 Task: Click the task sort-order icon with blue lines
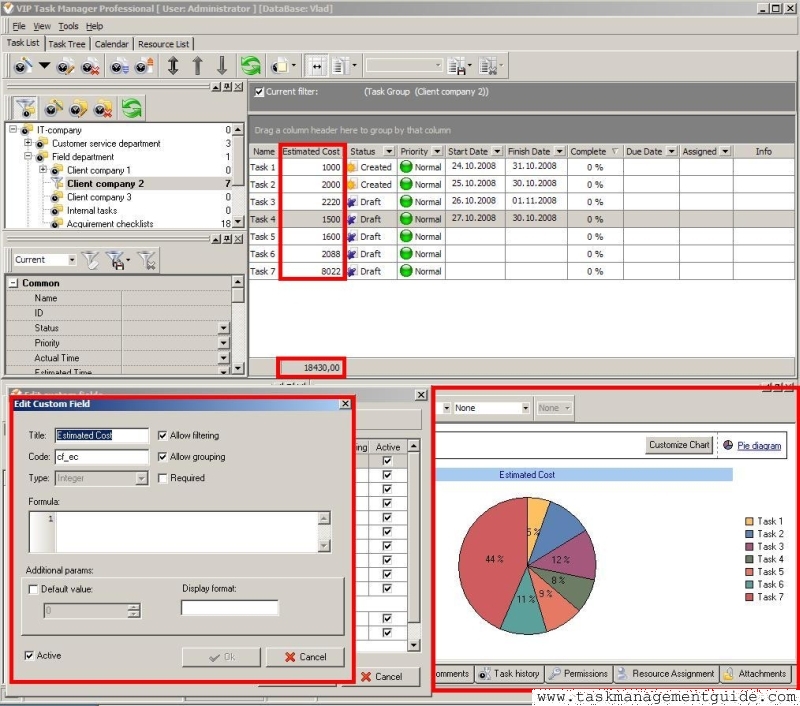[x=120, y=66]
